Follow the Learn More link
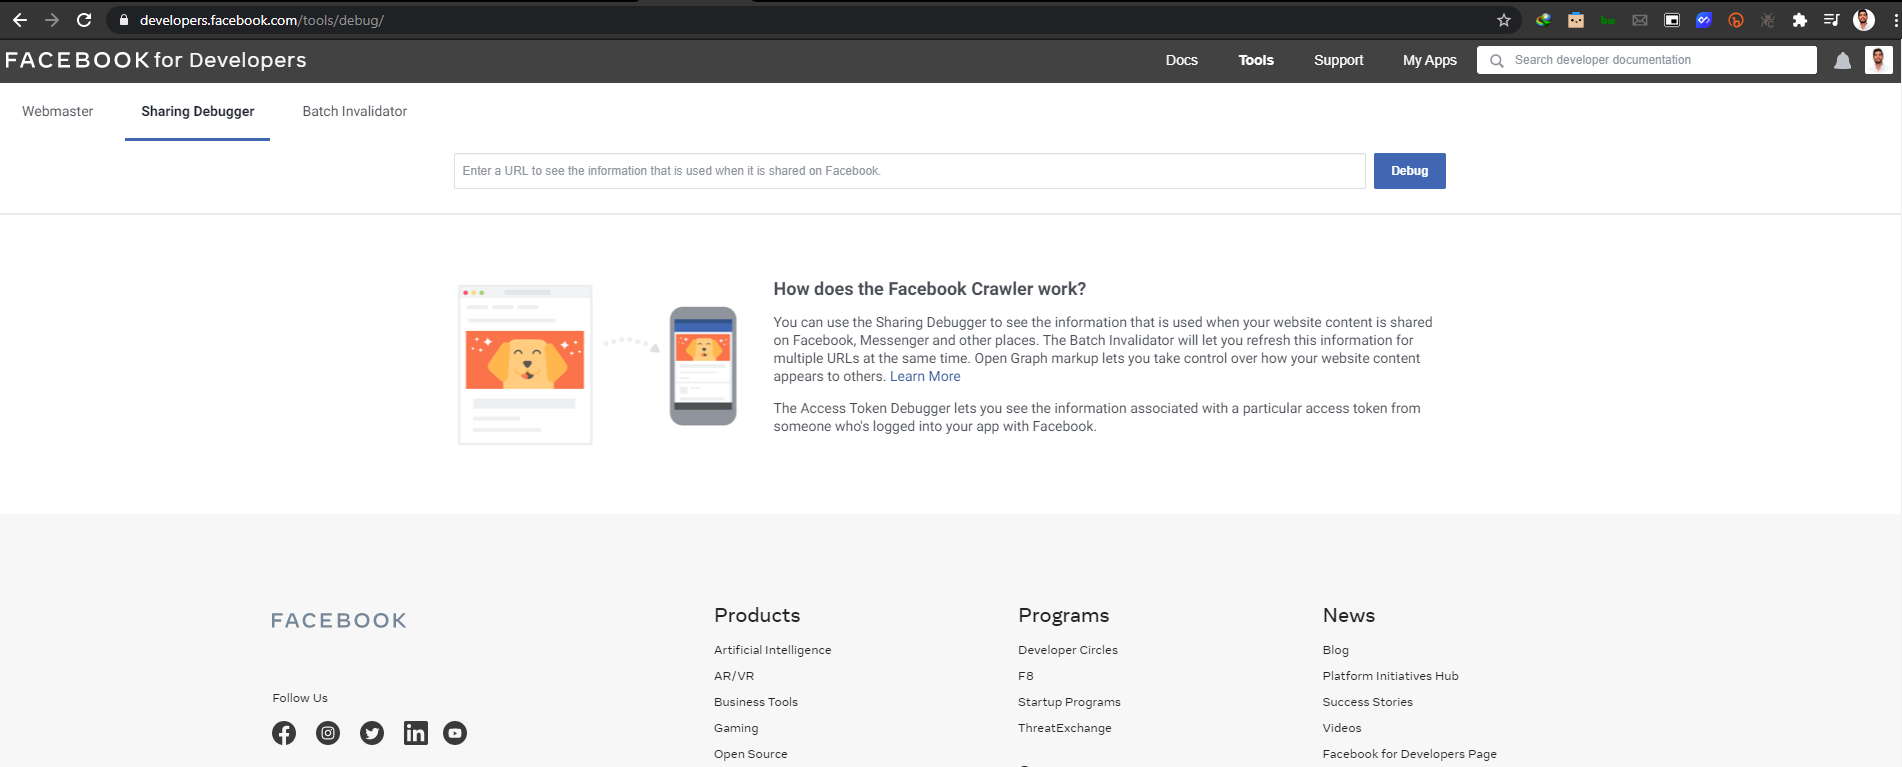The width and height of the screenshot is (1902, 767). pos(925,376)
